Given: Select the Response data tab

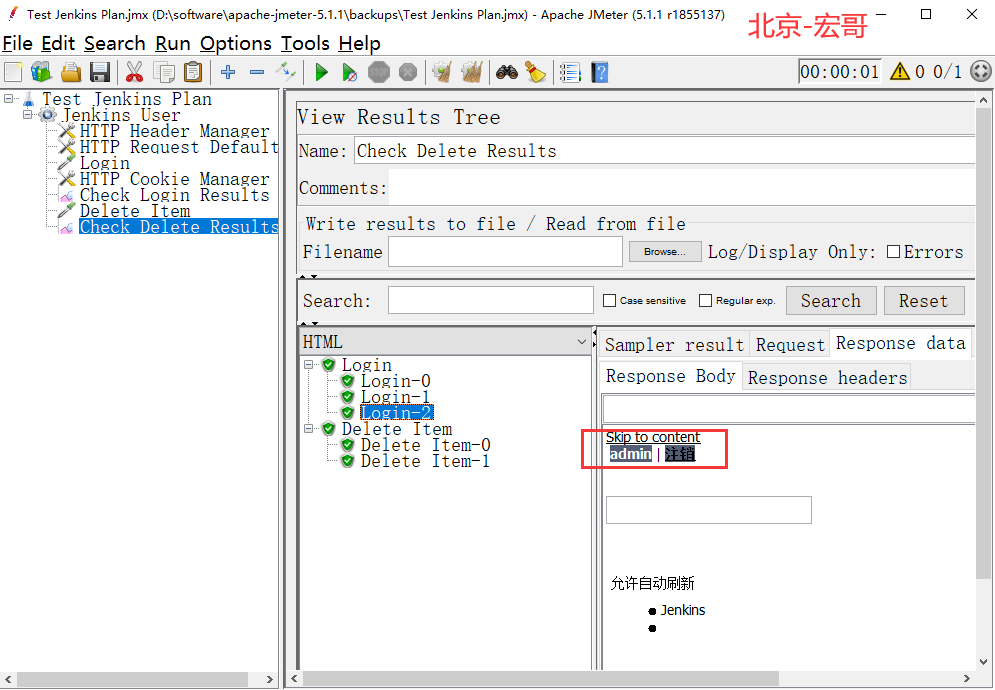Looking at the screenshot, I should click(x=900, y=343).
